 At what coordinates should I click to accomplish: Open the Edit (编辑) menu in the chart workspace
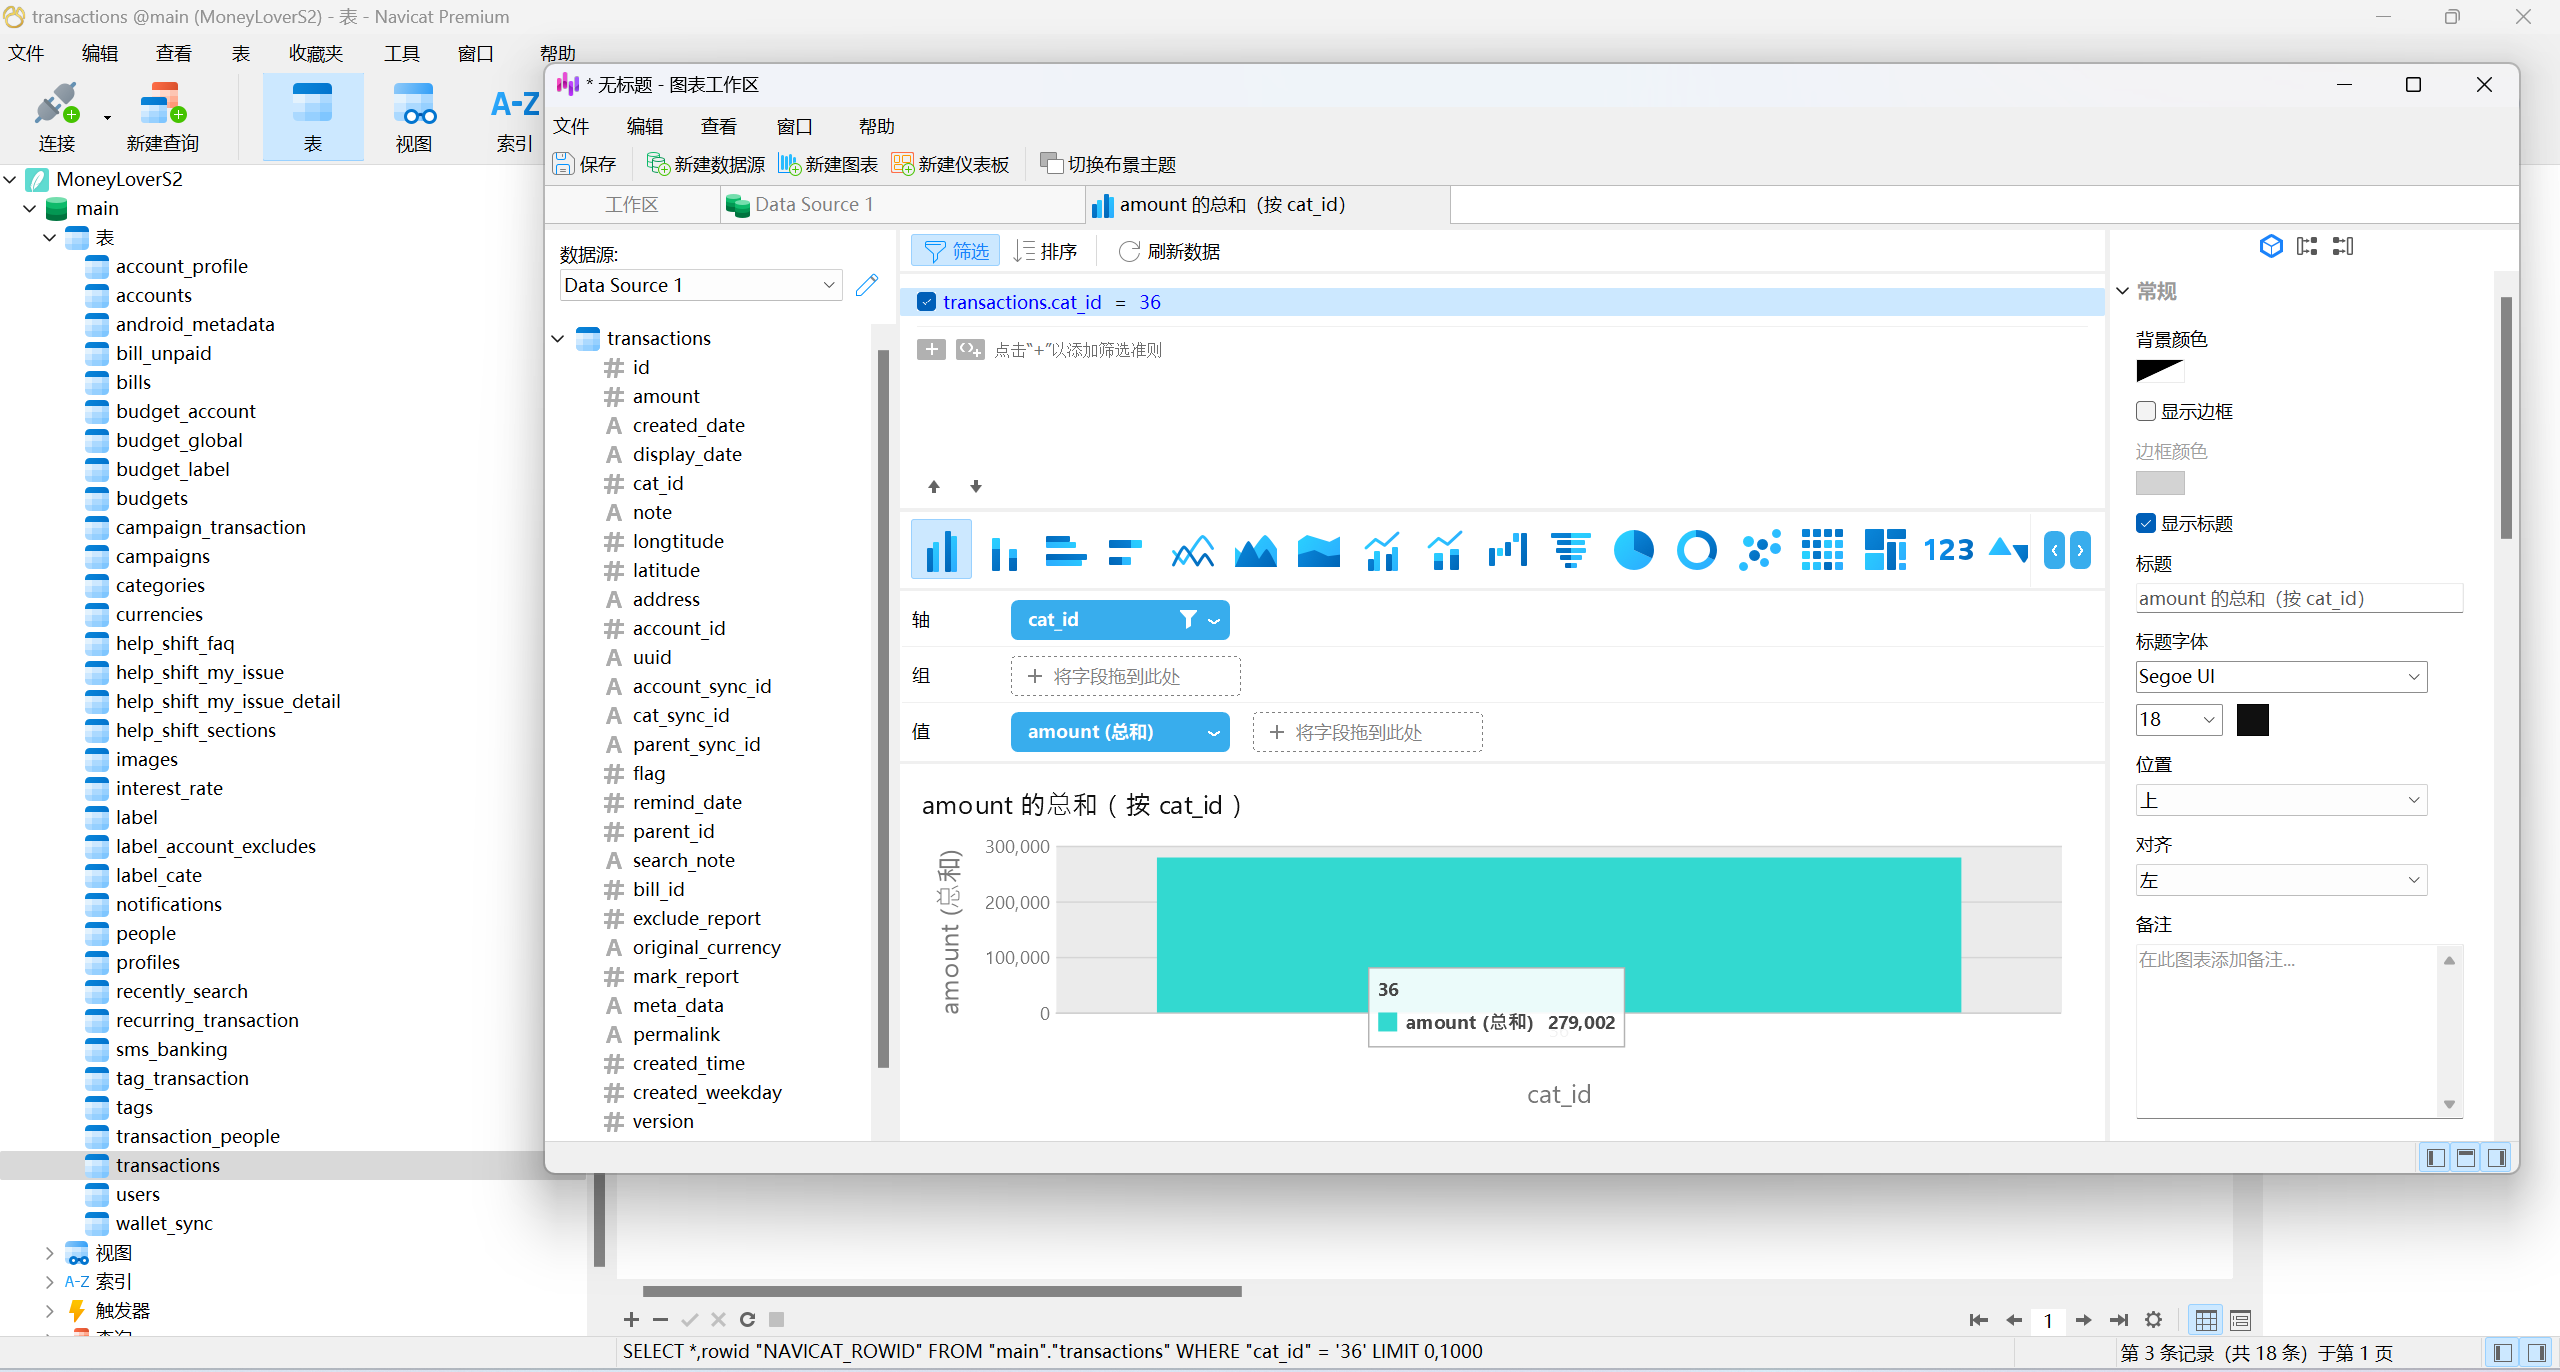pos(644,126)
